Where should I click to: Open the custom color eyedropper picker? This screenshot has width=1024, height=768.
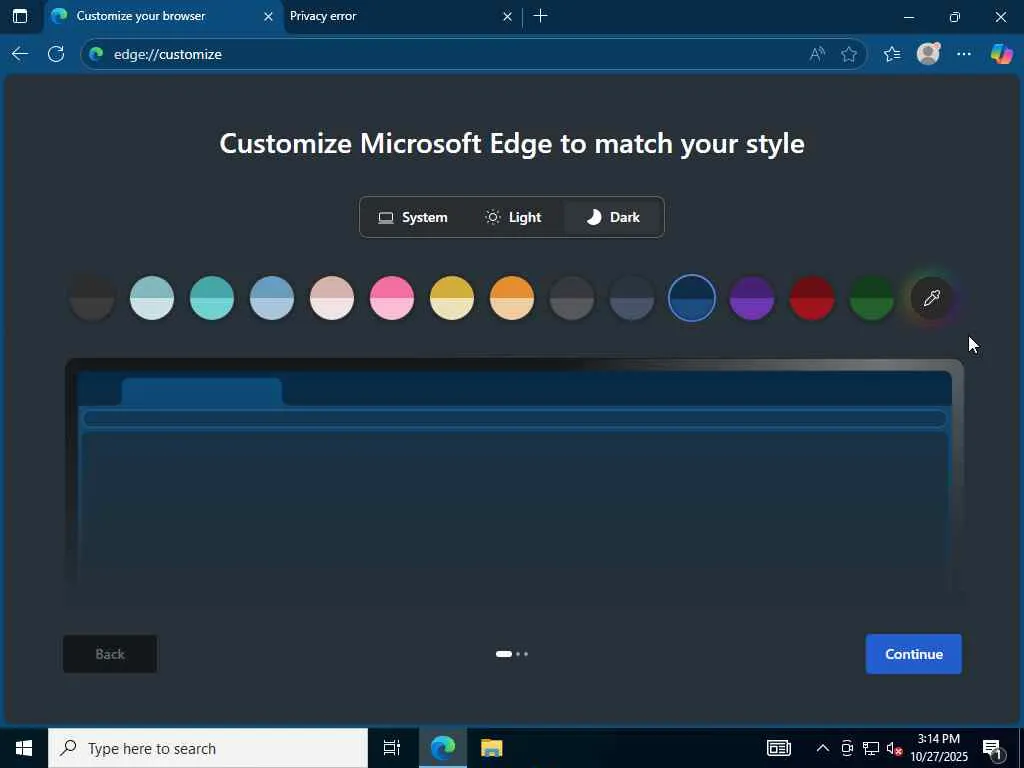932,298
